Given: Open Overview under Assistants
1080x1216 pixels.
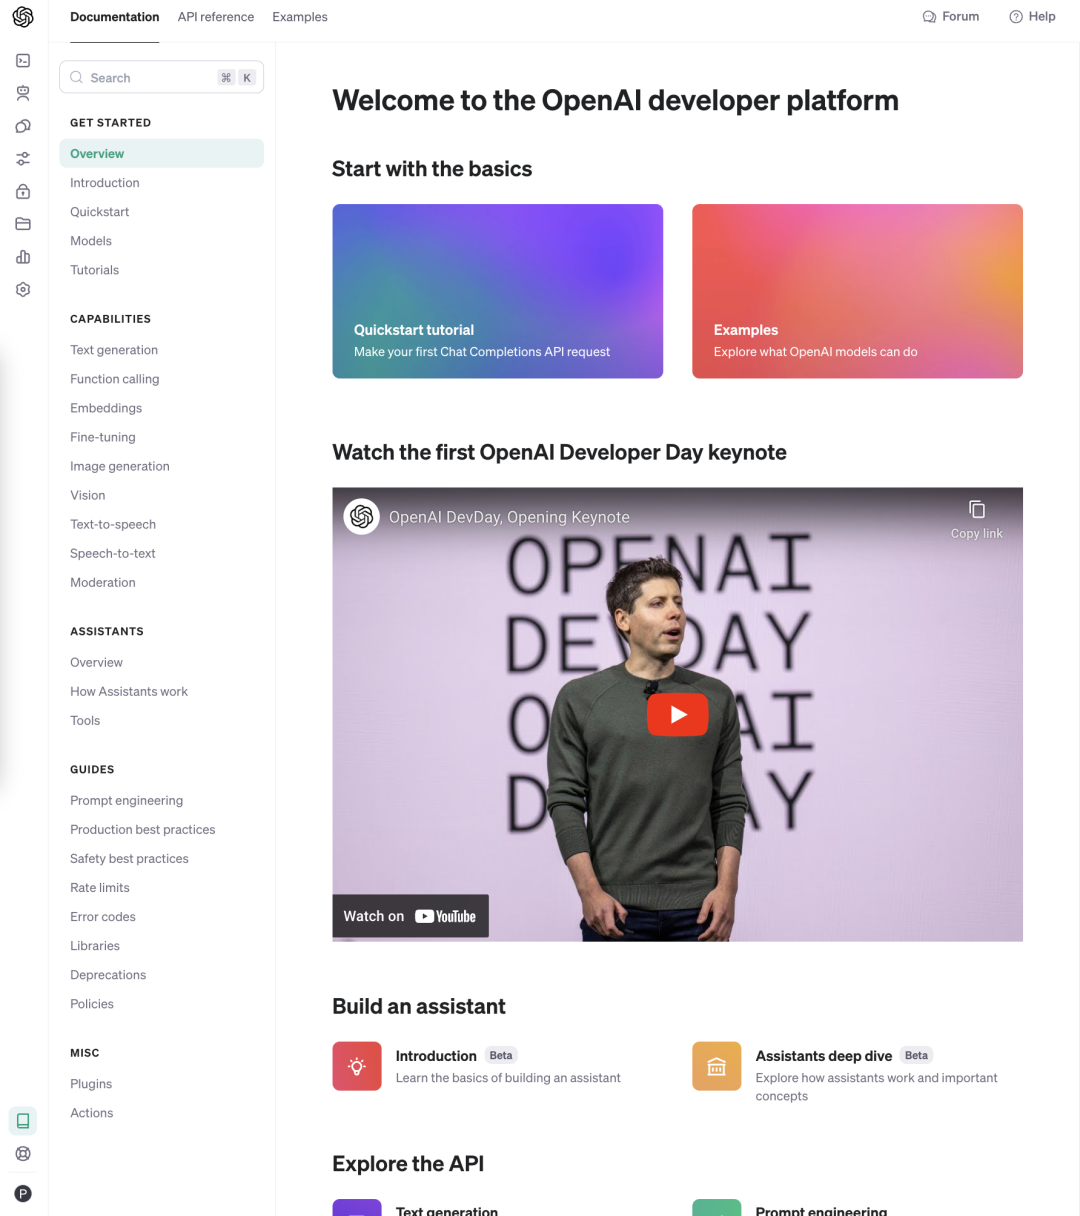Looking at the screenshot, I should [x=97, y=662].
